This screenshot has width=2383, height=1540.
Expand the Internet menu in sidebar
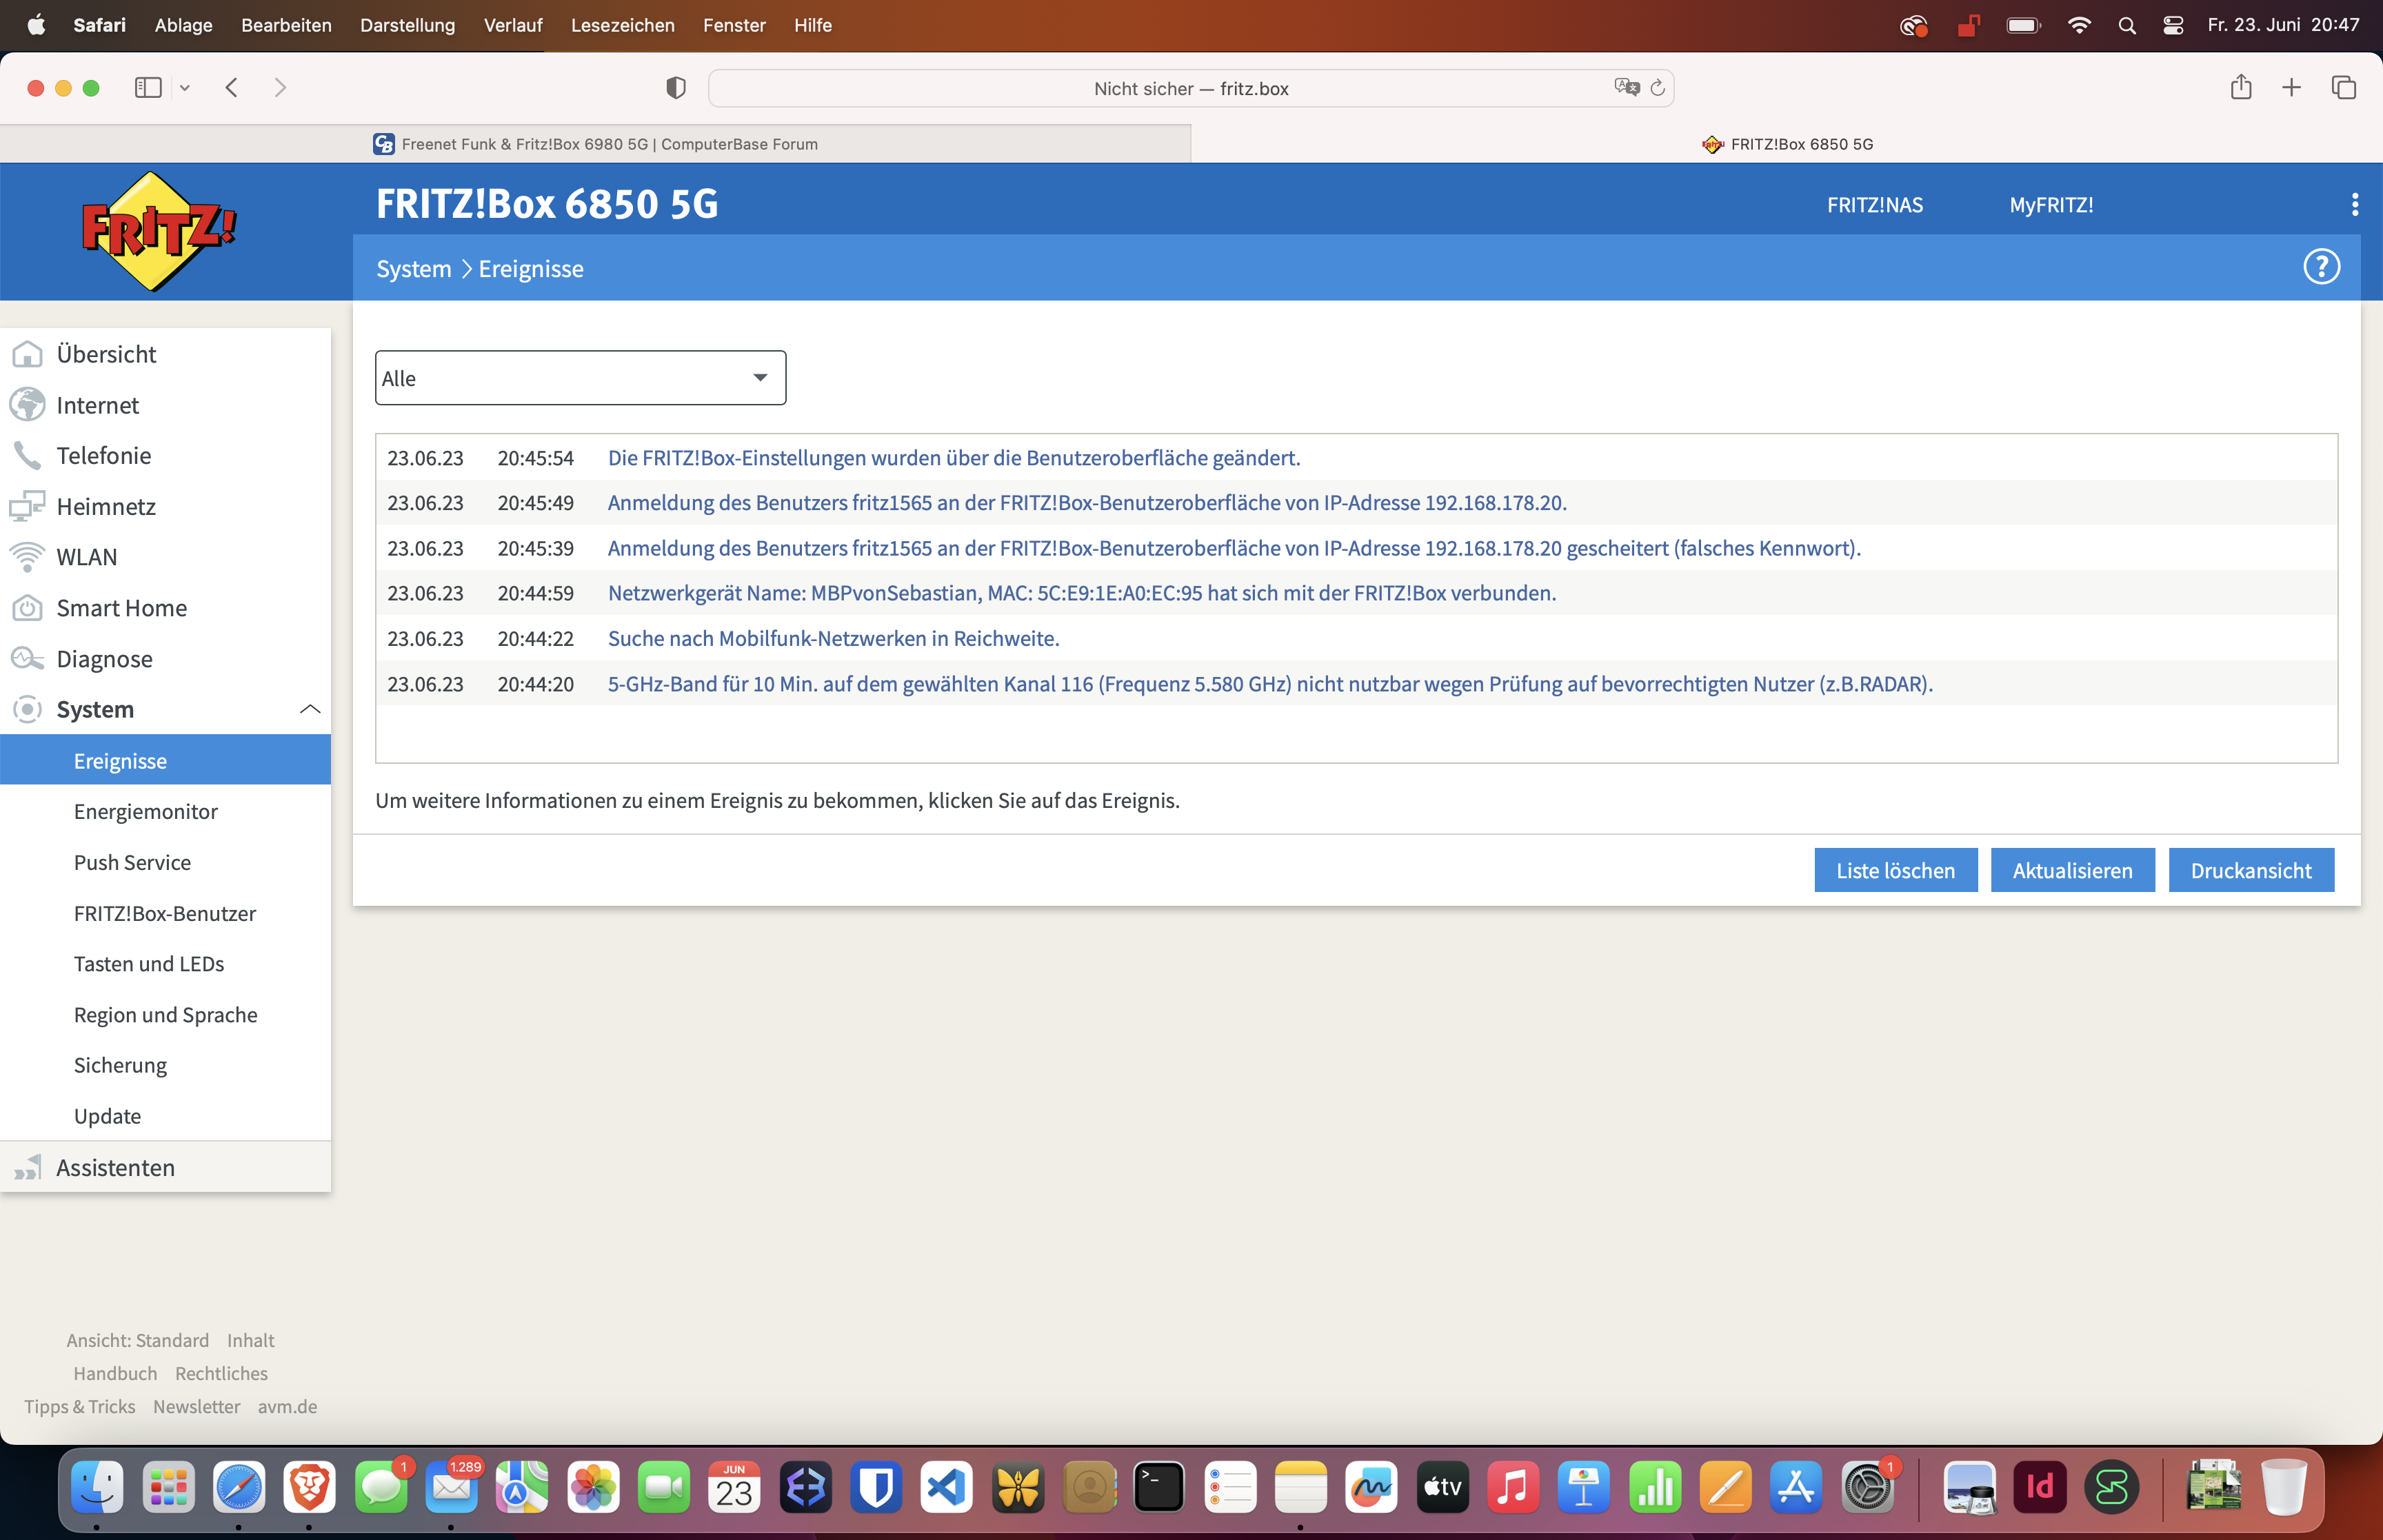98,405
